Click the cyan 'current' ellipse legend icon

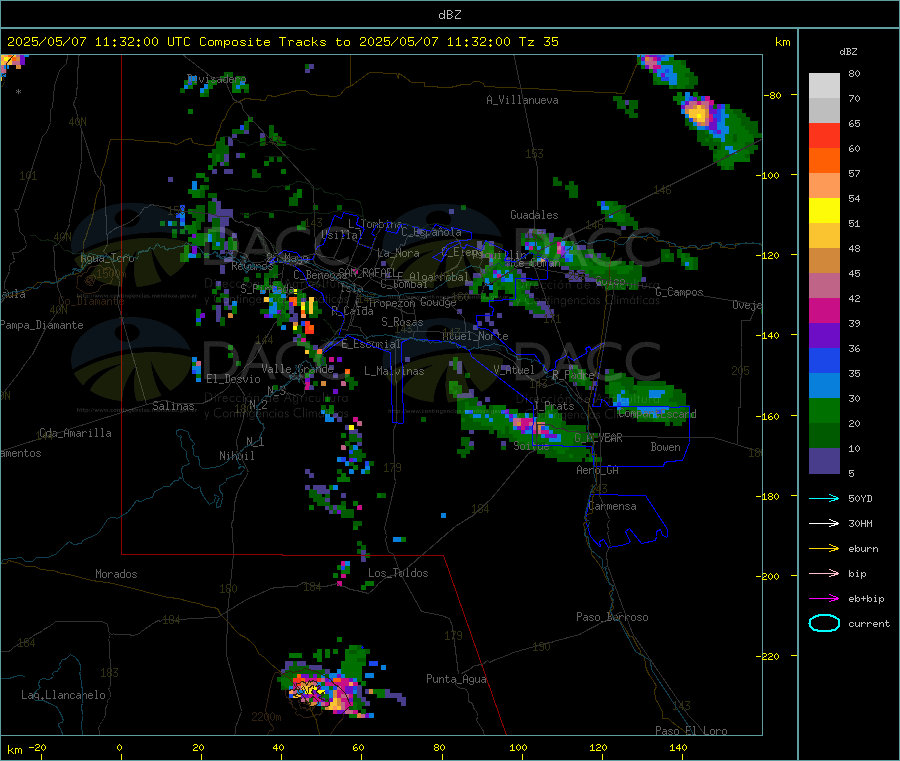(x=824, y=623)
